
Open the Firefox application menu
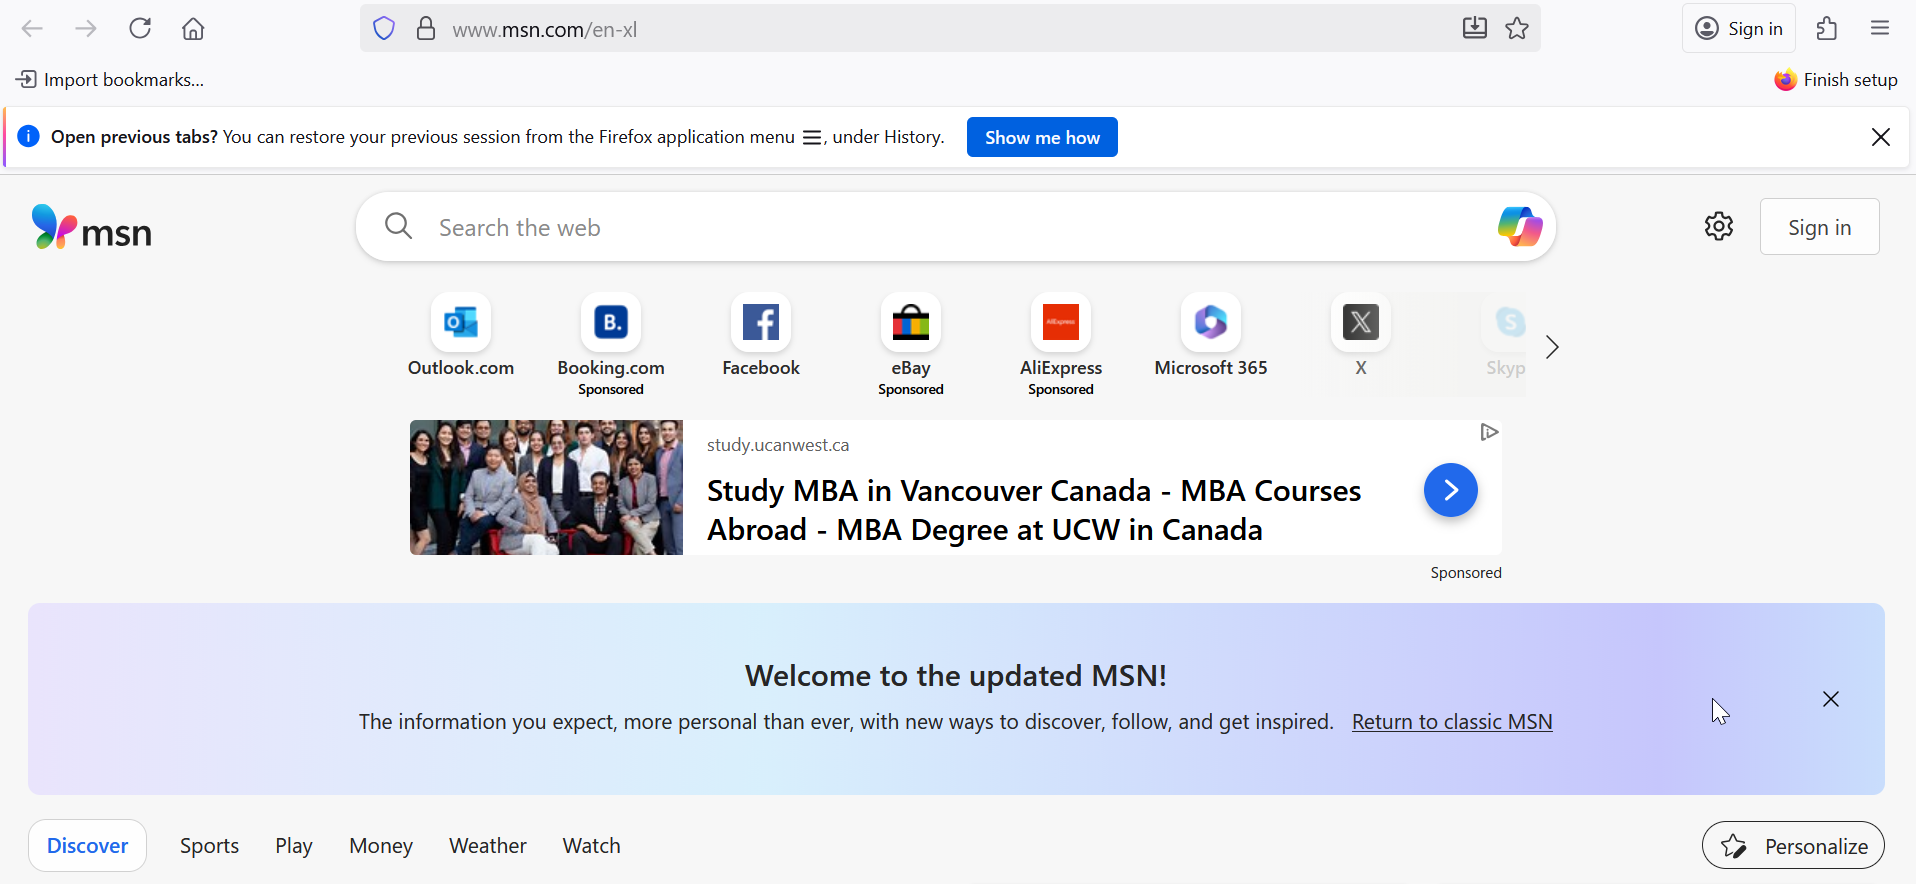tap(1880, 29)
